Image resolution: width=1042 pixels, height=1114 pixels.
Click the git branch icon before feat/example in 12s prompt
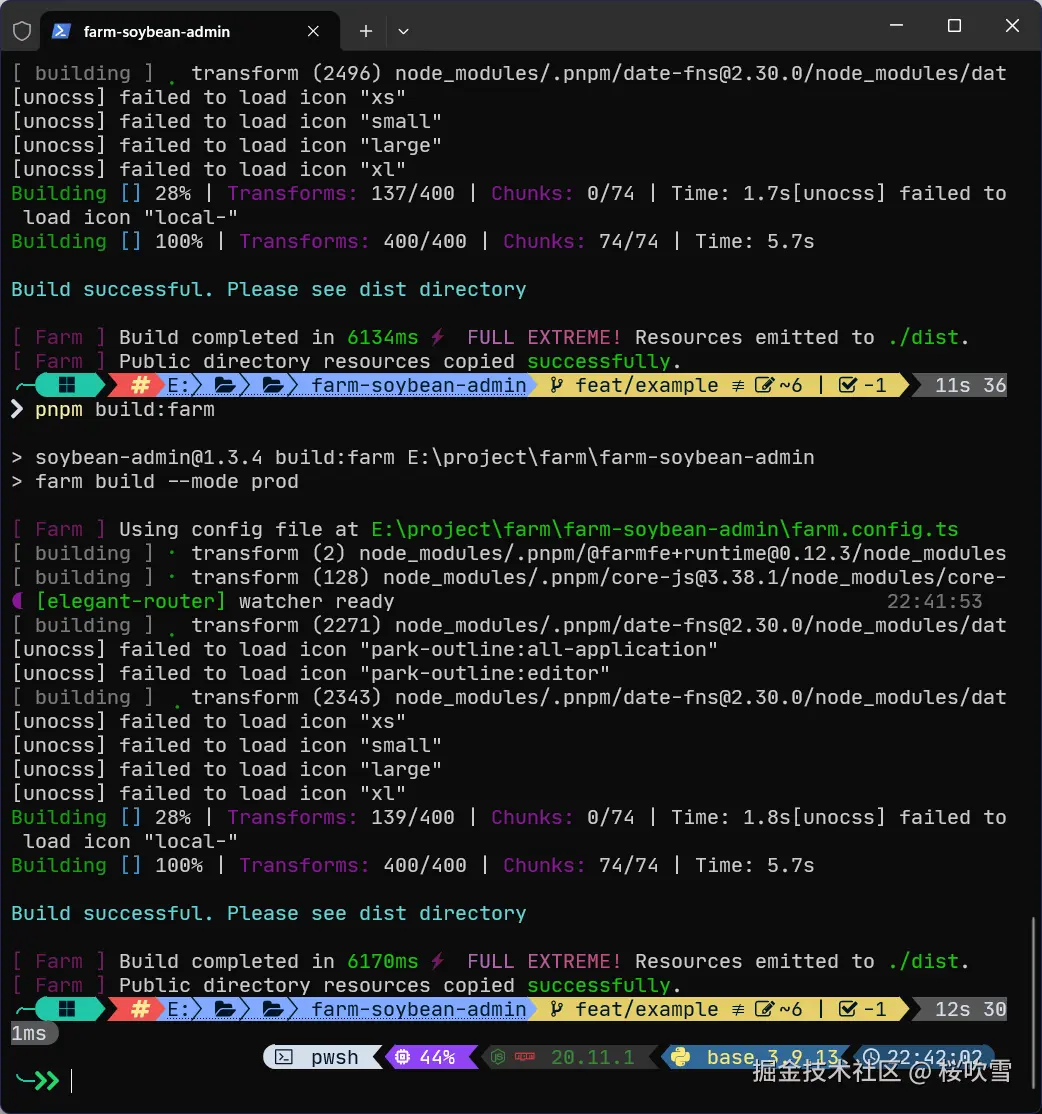(557, 1009)
